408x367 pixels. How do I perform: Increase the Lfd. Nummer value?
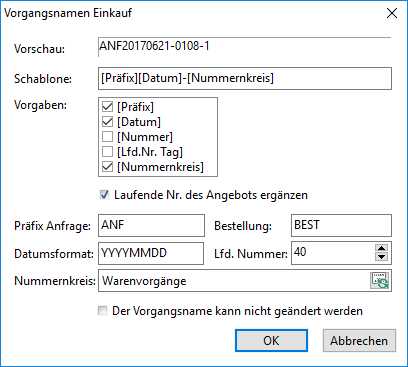[381, 248]
